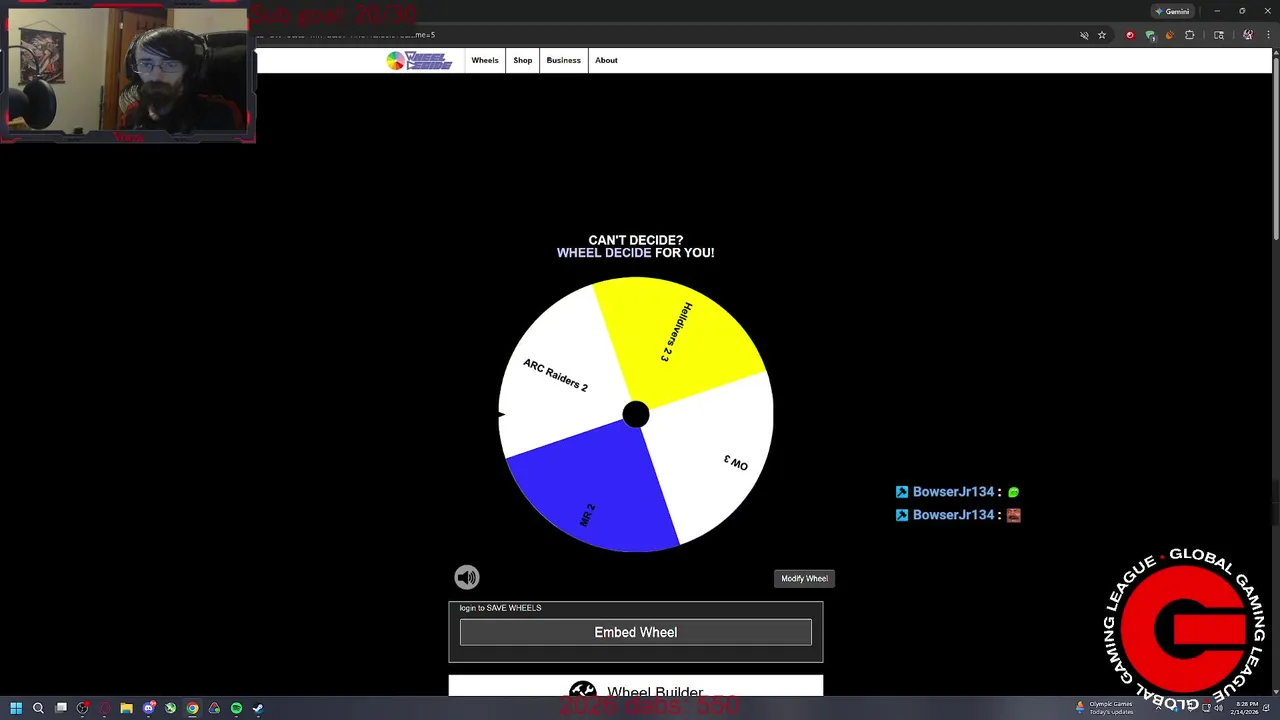The height and width of the screenshot is (720, 1280).
Task: Click the WHEEL DECIDE heading text
Action: pyautogui.click(x=604, y=253)
